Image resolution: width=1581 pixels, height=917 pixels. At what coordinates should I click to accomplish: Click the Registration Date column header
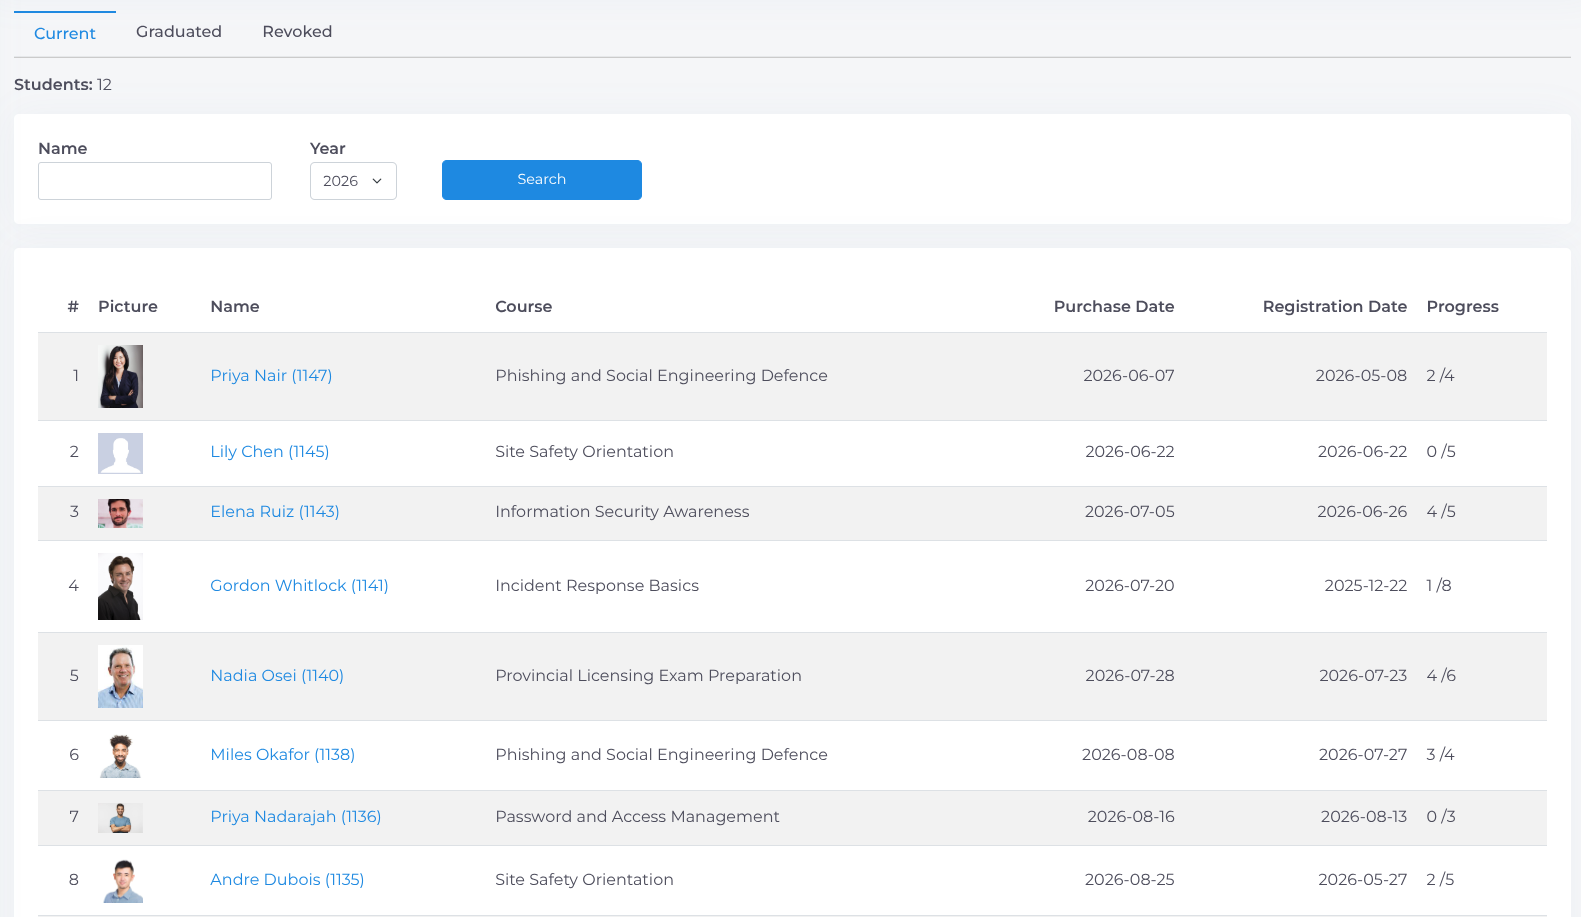pos(1335,307)
